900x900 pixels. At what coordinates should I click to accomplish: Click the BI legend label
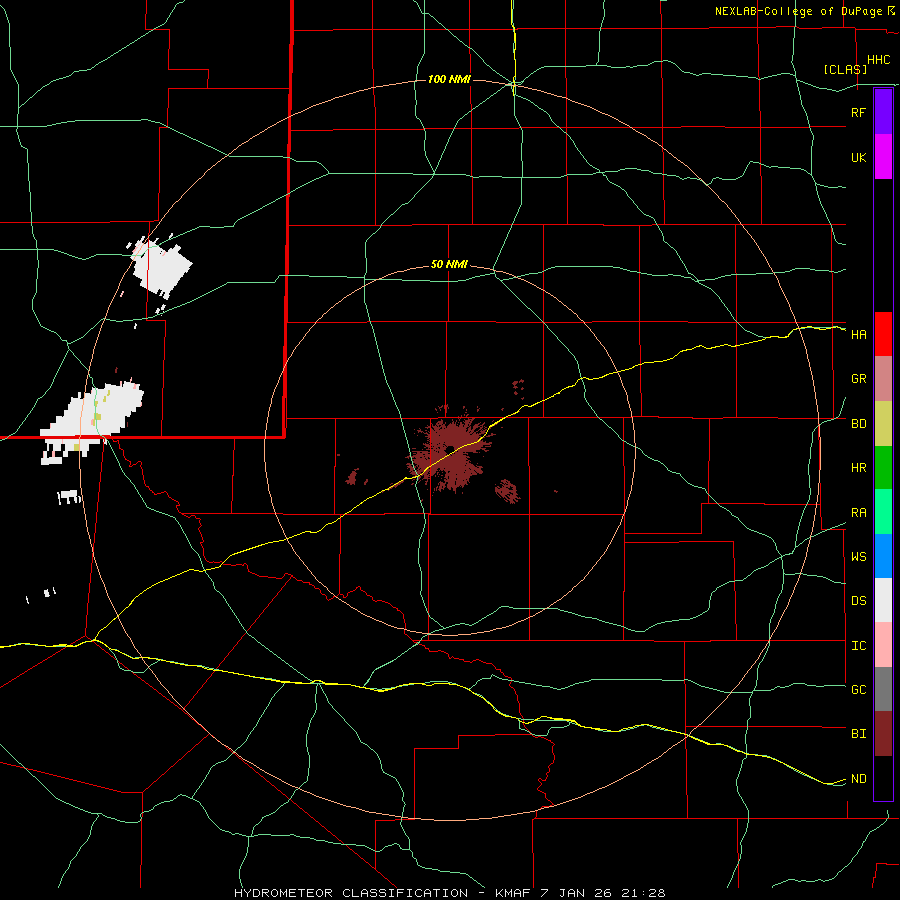point(858,734)
